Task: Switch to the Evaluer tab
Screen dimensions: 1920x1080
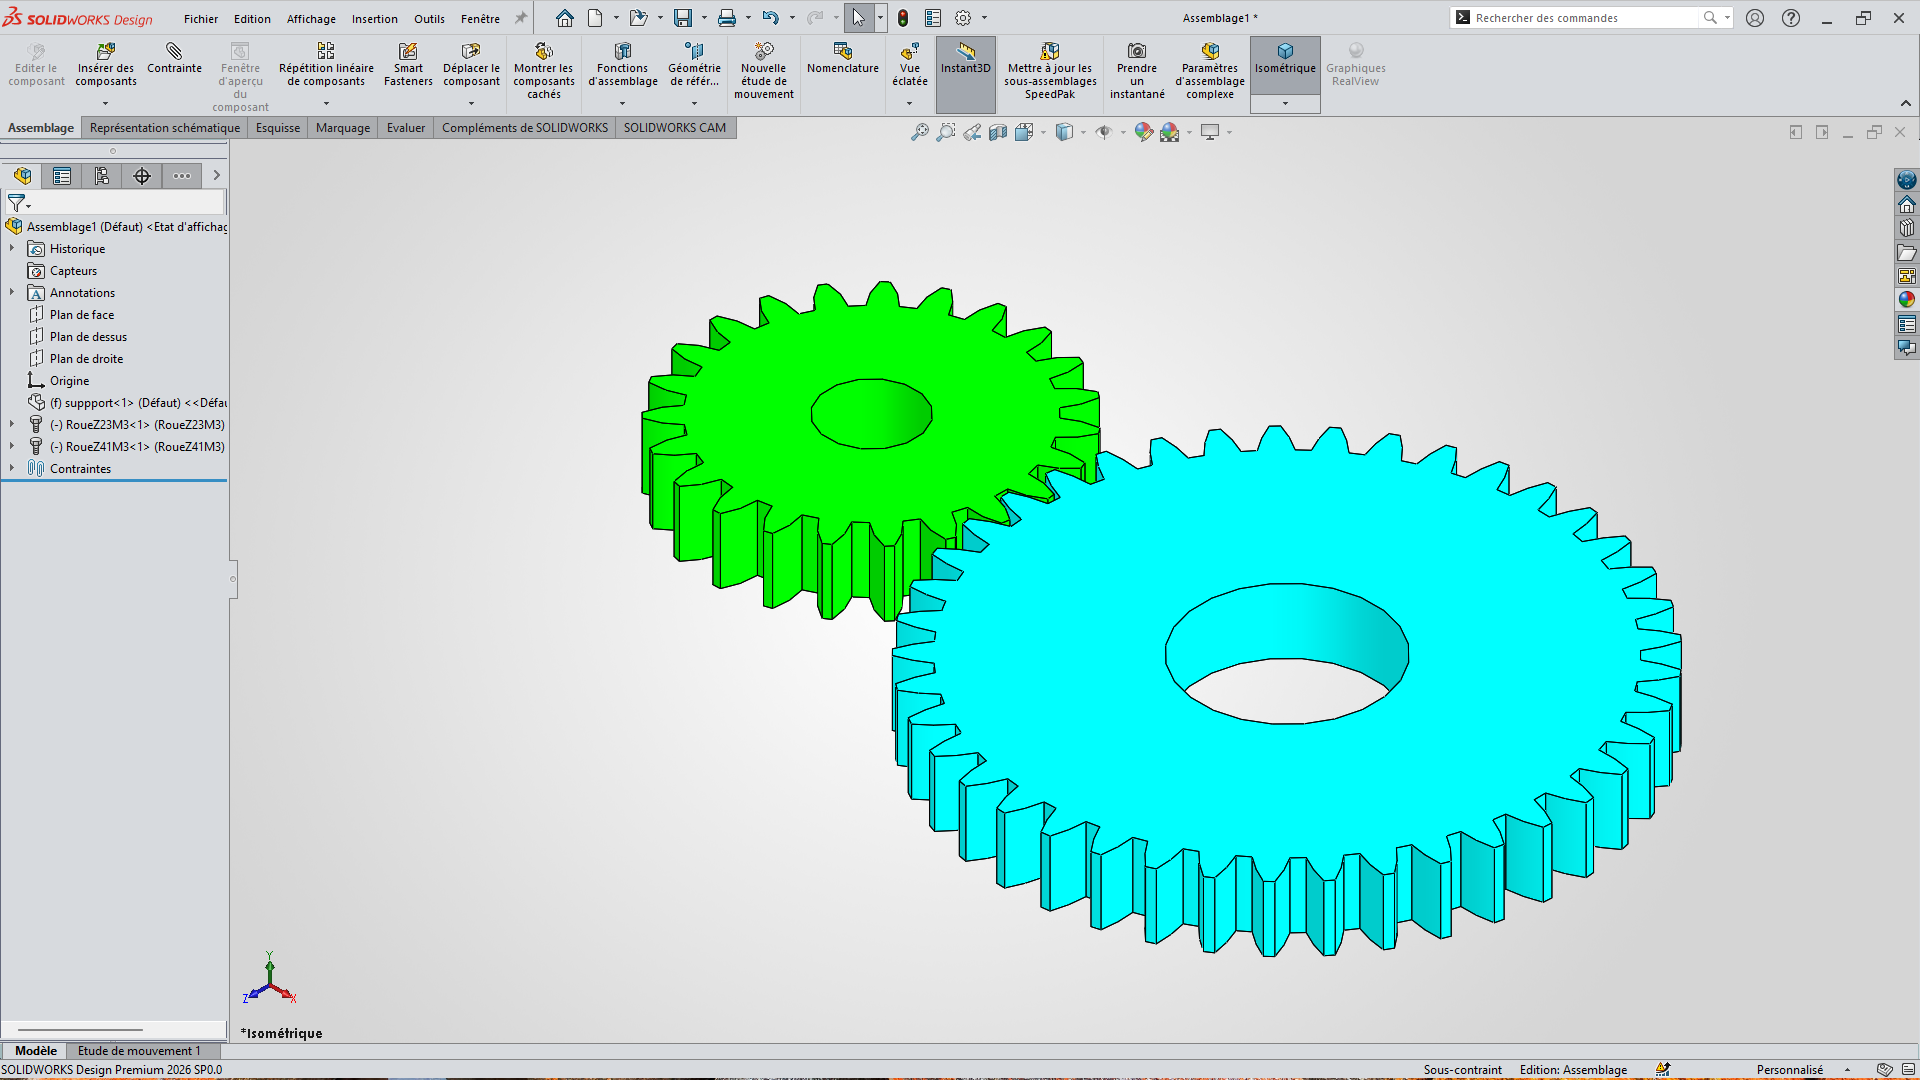Action: [406, 128]
